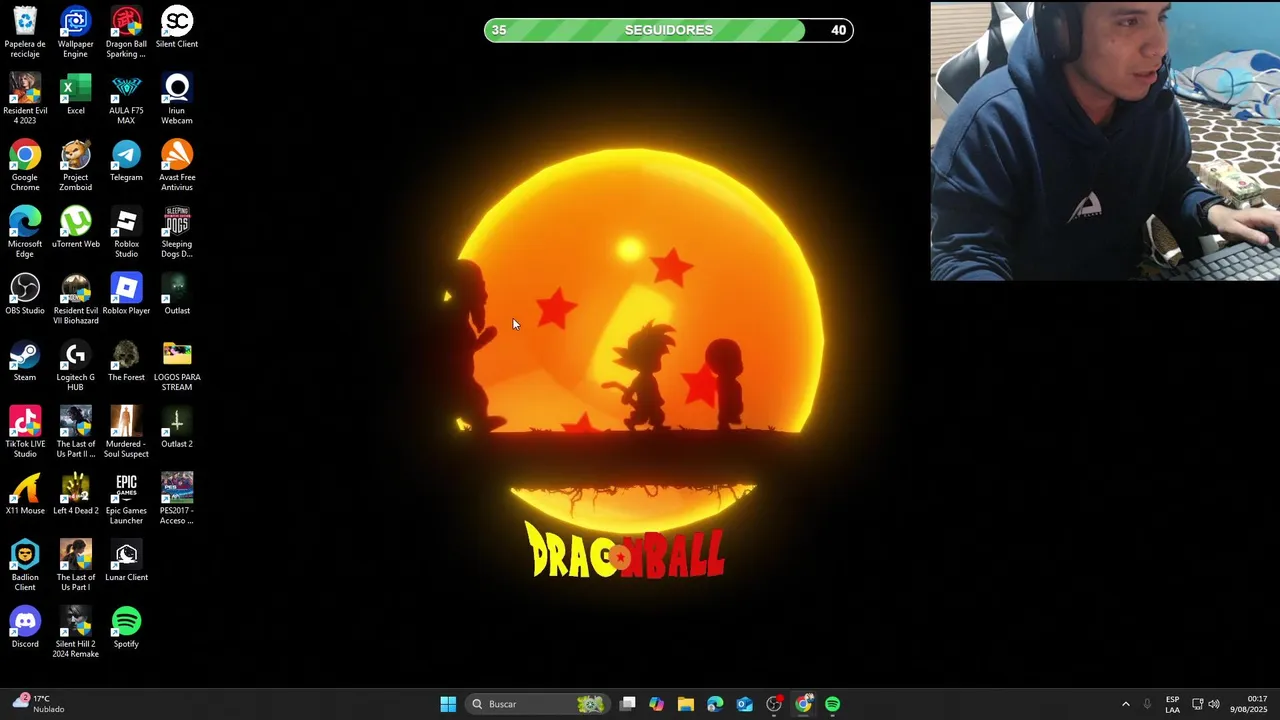Open the Silent Client shortcut
The height and width of the screenshot is (720, 1280).
(177, 28)
